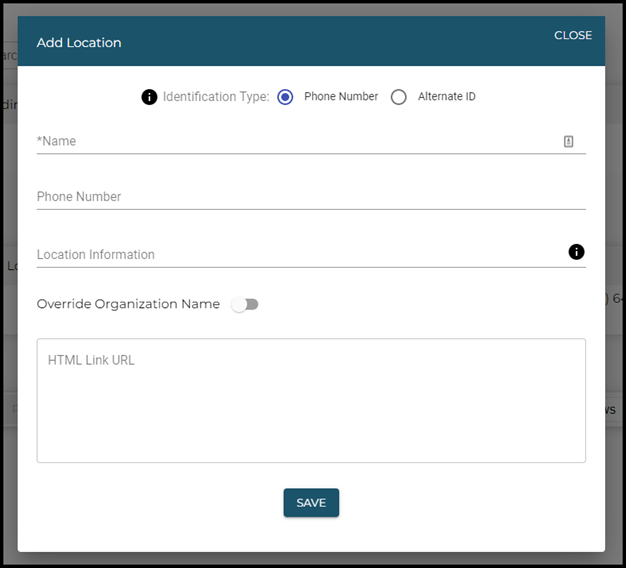Click empty area of the dialog header bar
This screenshot has height=568, width=626.
click(330, 42)
